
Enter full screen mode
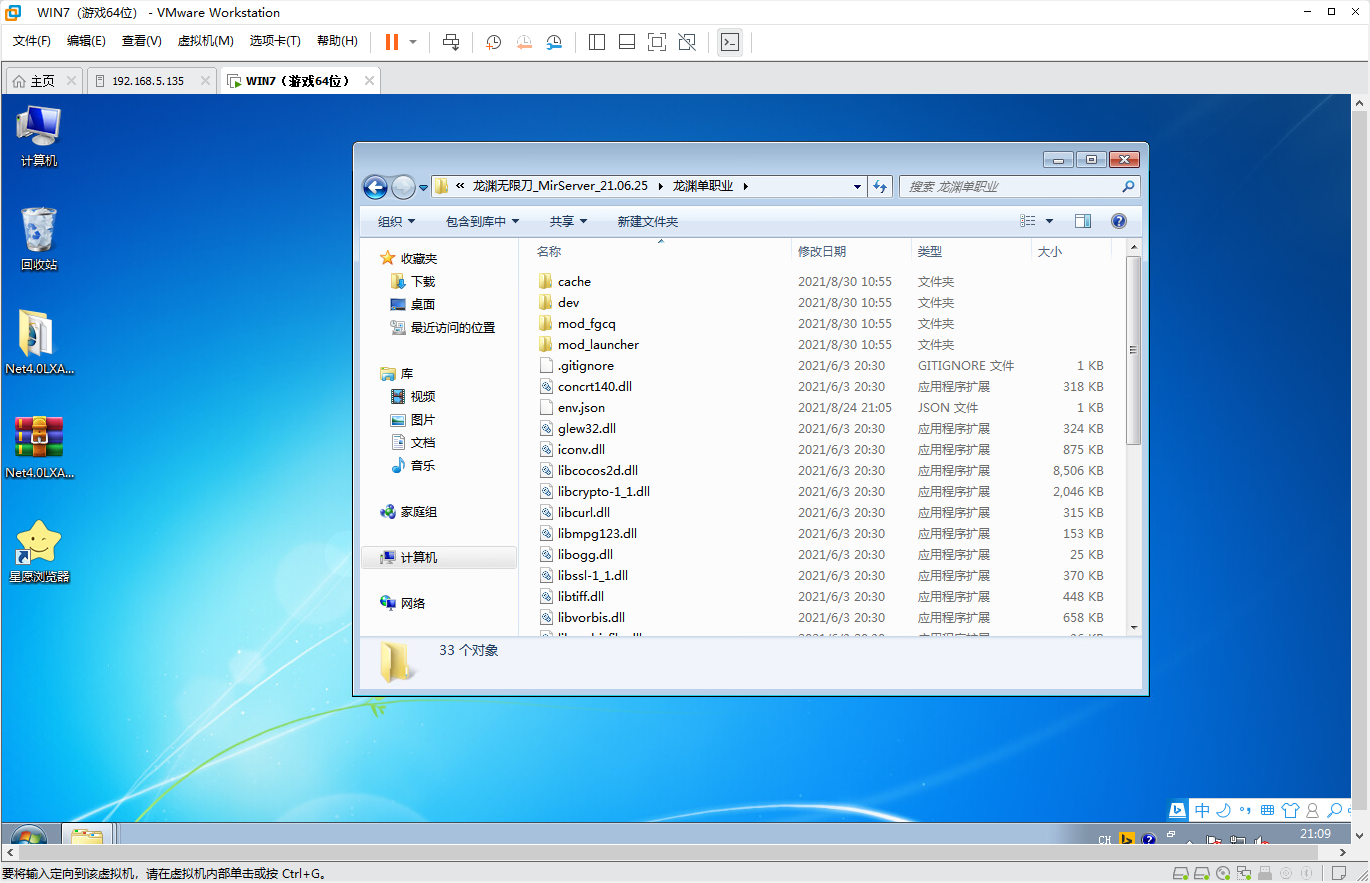[x=657, y=42]
